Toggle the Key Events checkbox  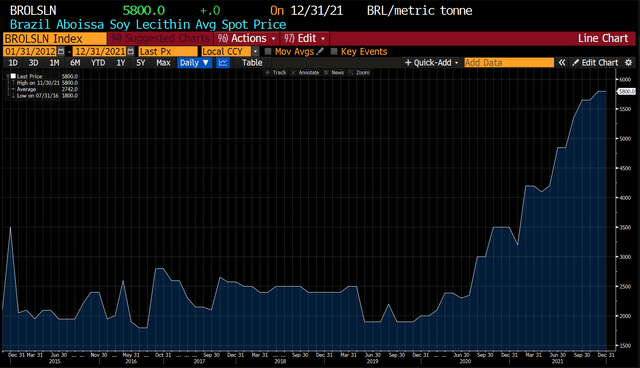pyautogui.click(x=334, y=51)
